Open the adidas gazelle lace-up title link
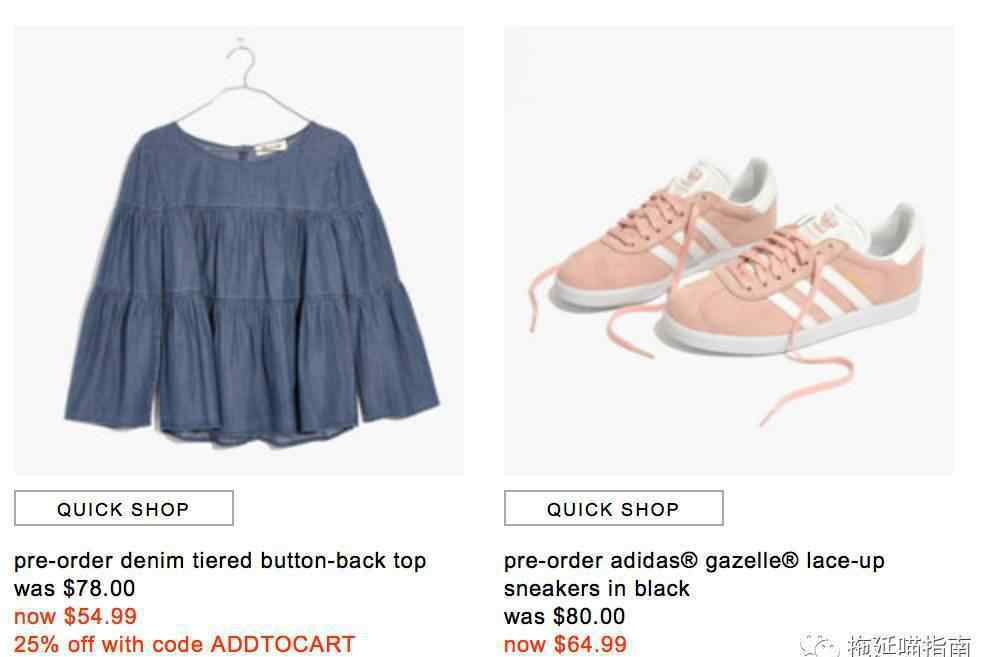Image resolution: width=1004 pixels, height=657 pixels. coord(694,560)
